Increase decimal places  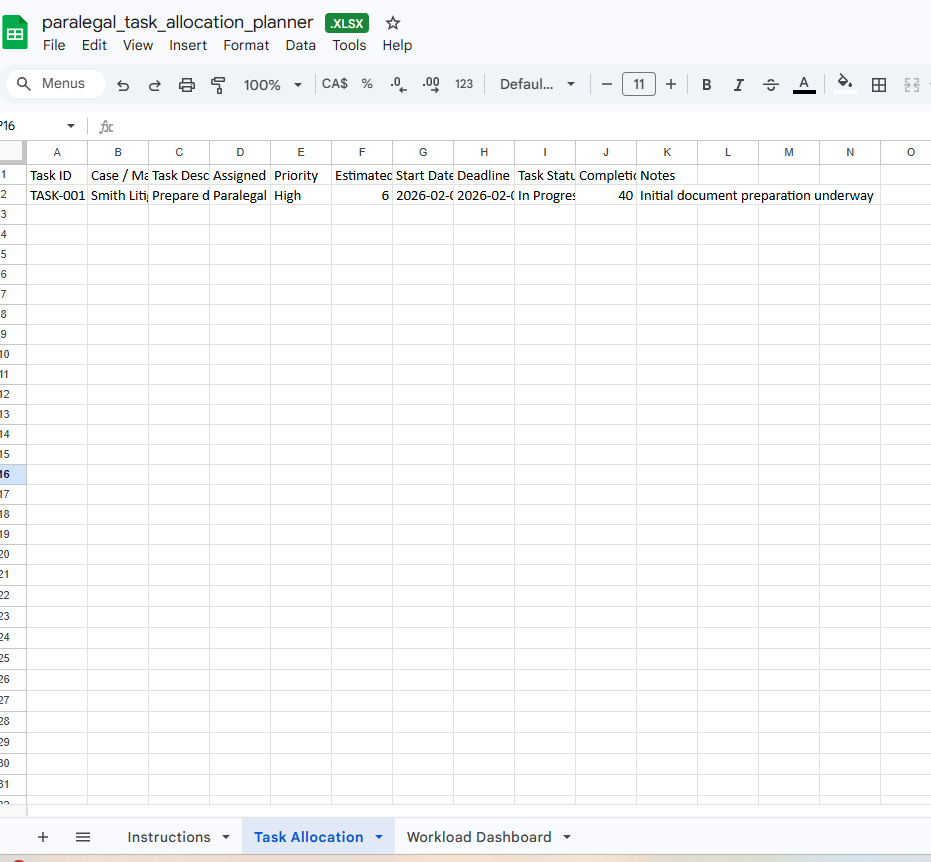(x=430, y=84)
